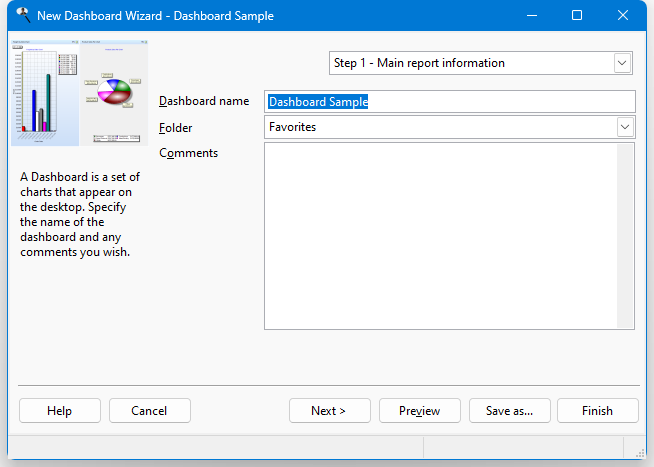Click into the Dashboard name text field

(x=450, y=102)
